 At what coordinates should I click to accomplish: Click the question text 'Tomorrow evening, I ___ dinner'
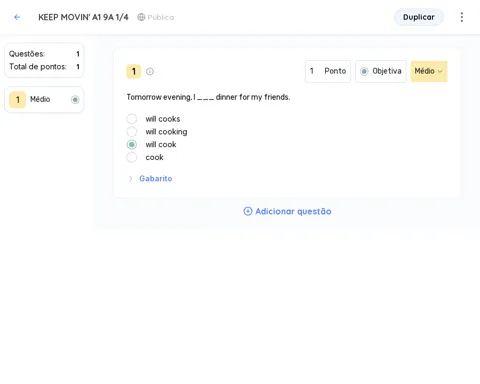click(x=208, y=97)
